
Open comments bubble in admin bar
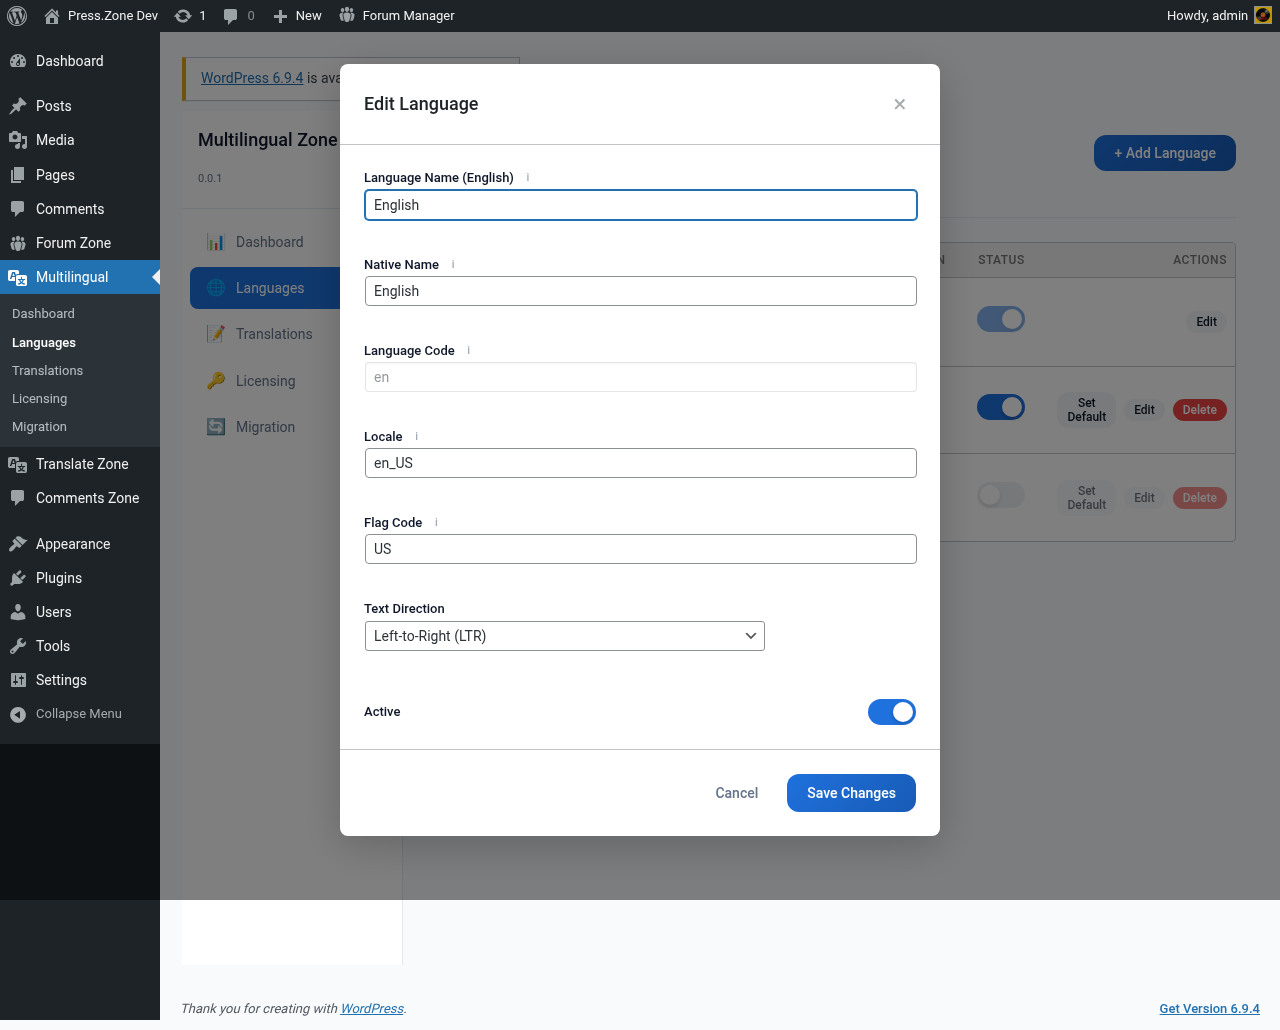point(231,16)
